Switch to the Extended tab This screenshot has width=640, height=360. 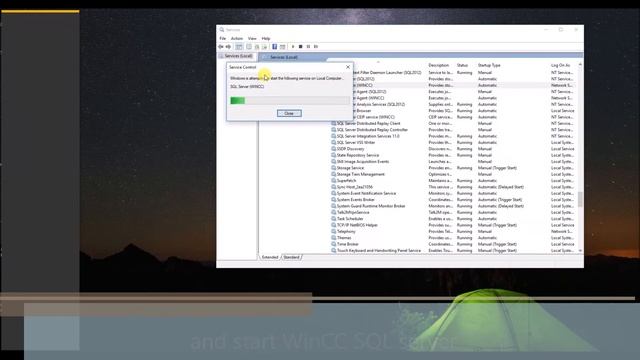click(270, 257)
